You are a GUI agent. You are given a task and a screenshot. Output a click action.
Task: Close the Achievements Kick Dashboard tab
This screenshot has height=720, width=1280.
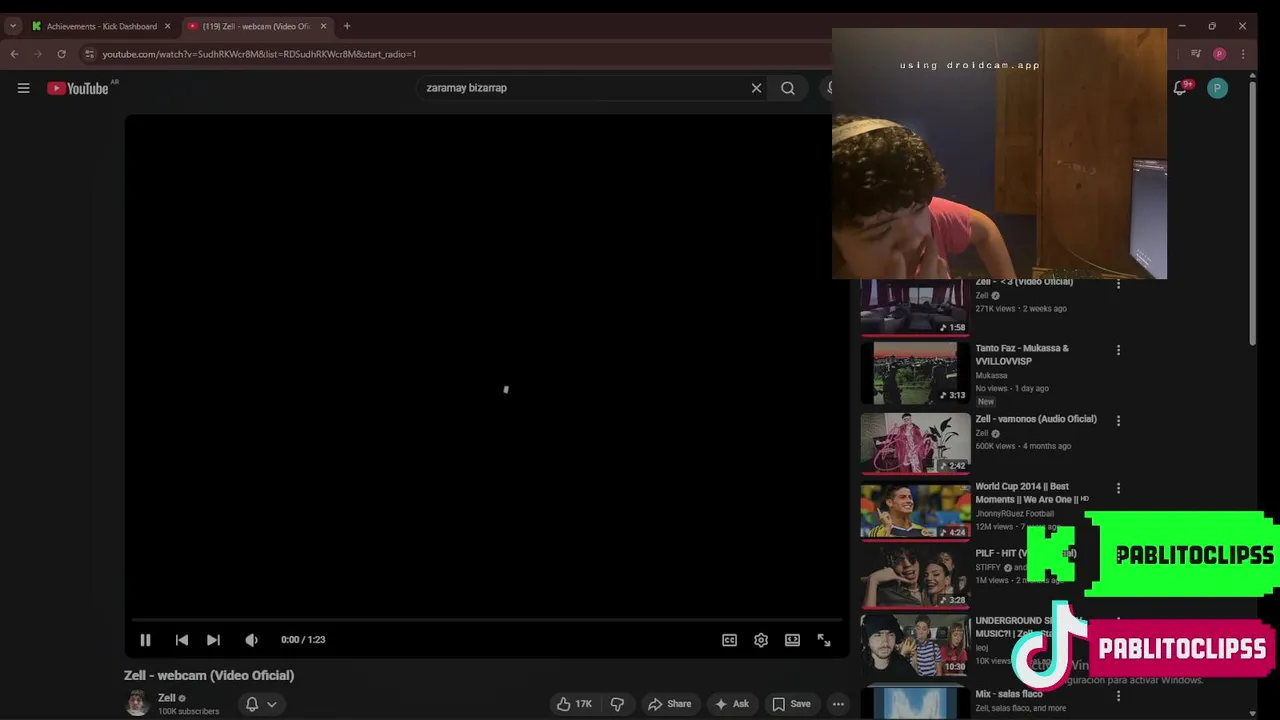(167, 26)
